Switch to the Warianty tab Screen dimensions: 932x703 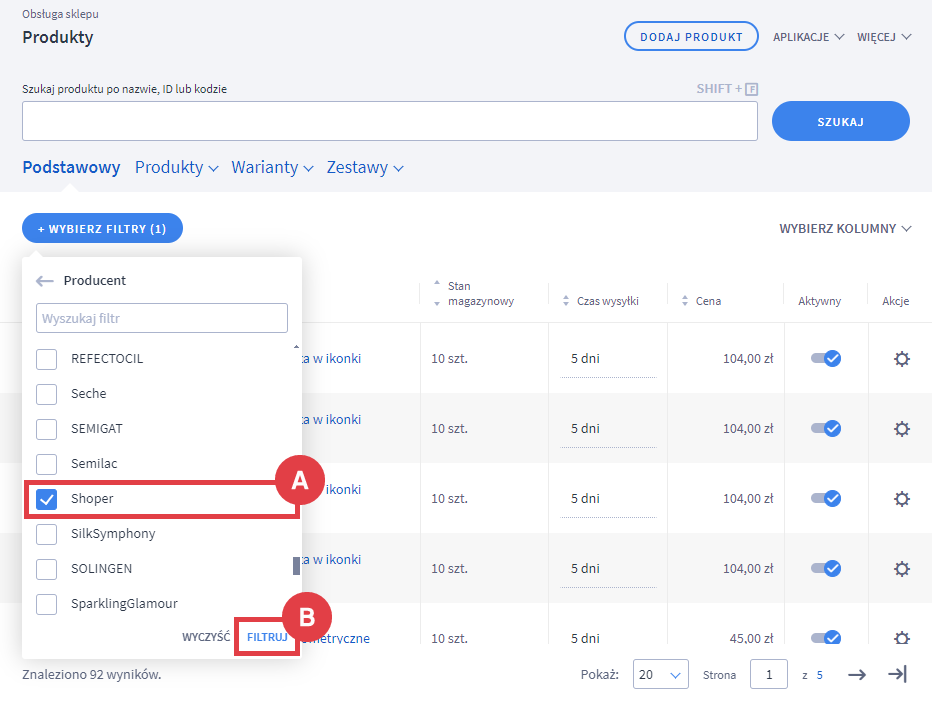[272, 168]
